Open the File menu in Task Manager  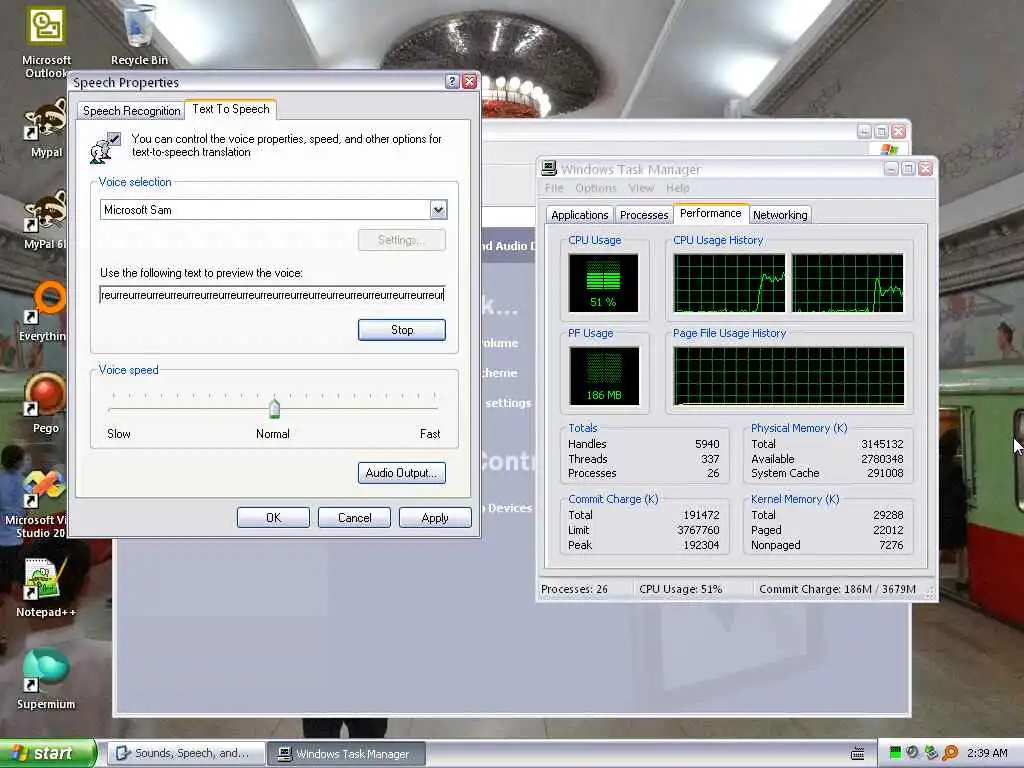554,188
